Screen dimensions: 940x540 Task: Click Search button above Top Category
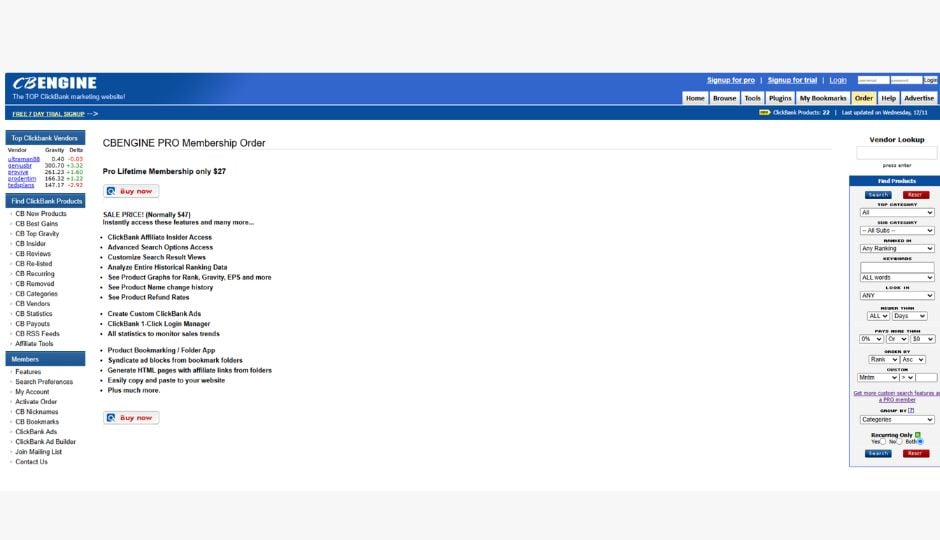coord(878,195)
